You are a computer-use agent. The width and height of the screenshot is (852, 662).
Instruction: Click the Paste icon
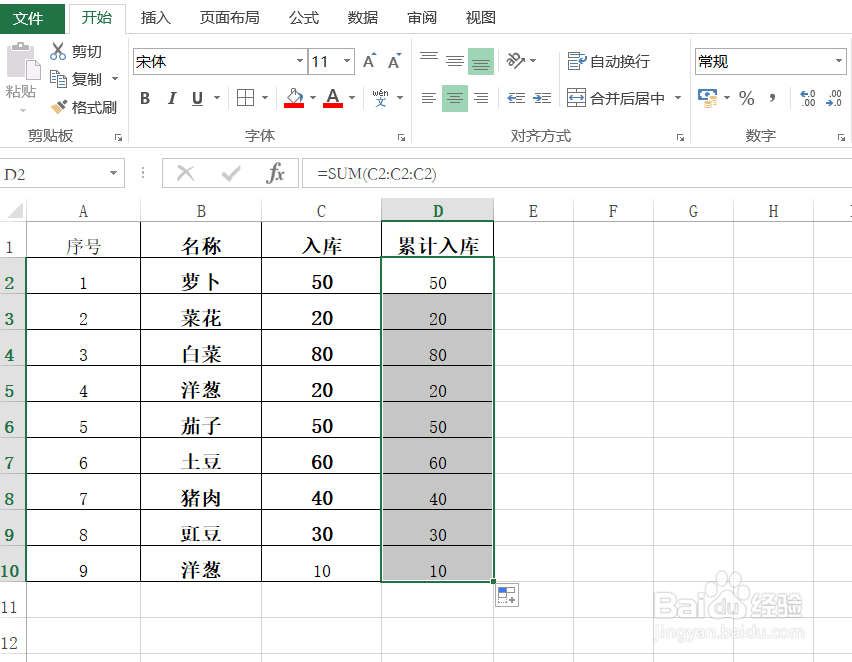23,60
